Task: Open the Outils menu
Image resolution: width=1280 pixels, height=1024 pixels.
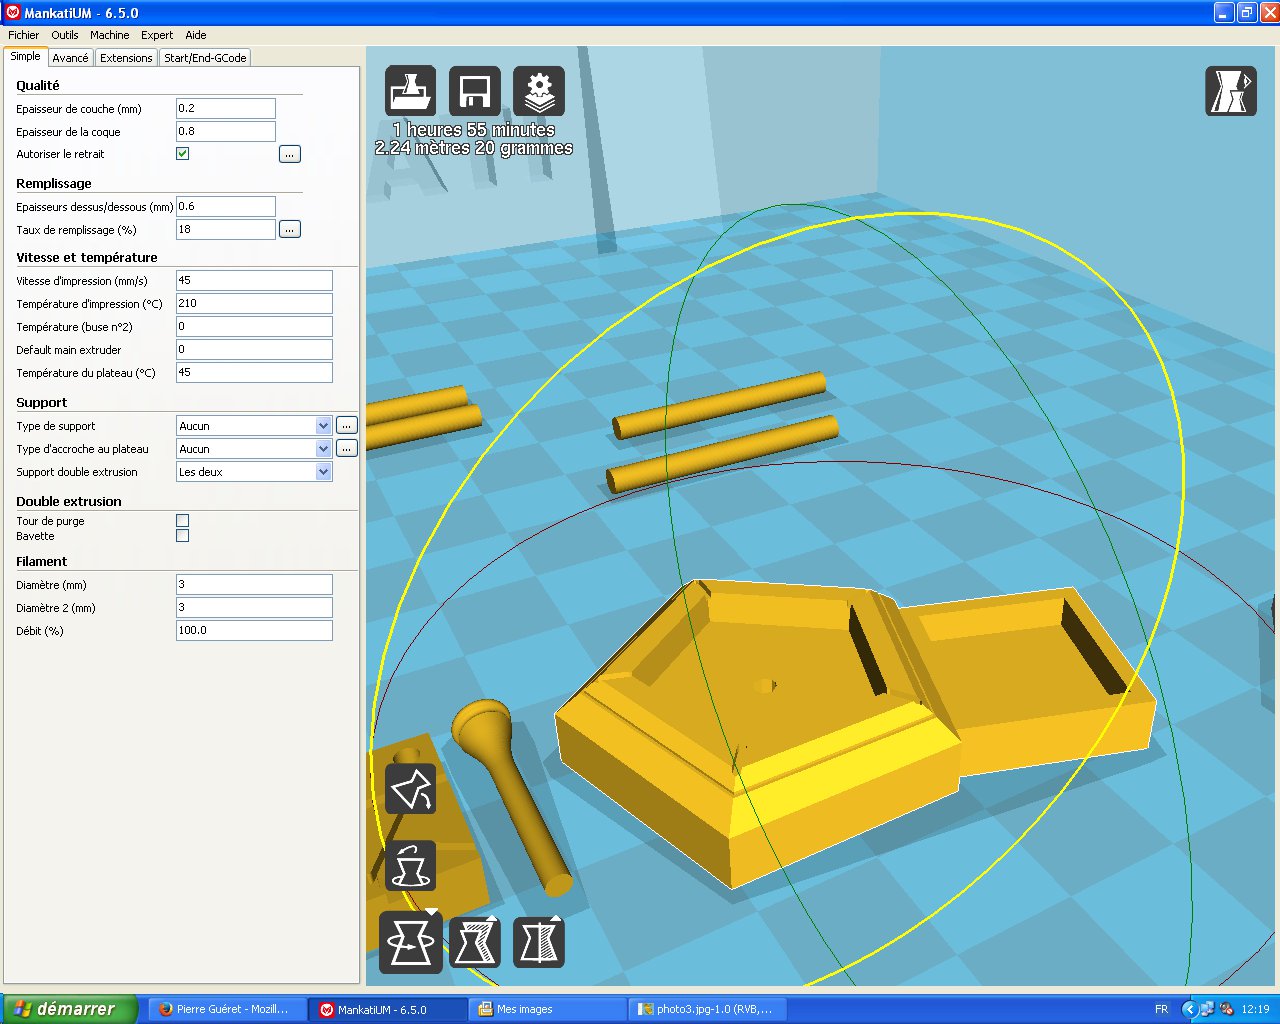Action: pyautogui.click(x=65, y=35)
